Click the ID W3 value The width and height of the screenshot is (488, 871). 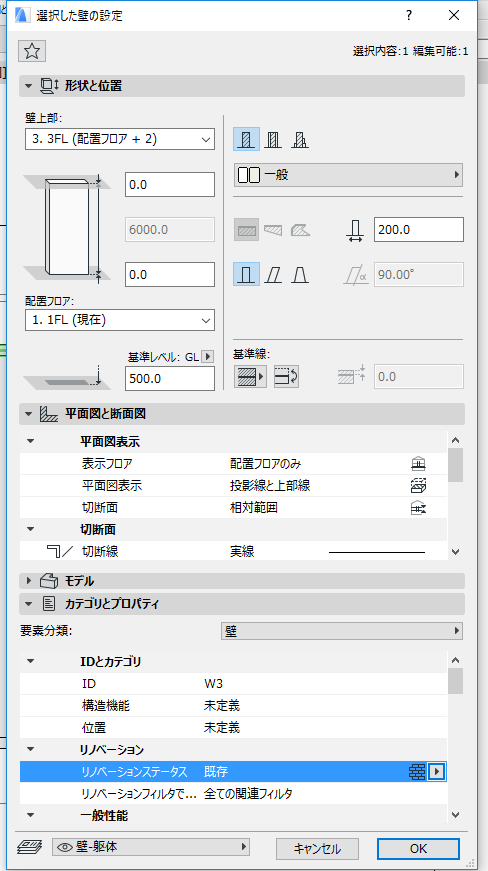(x=214, y=684)
